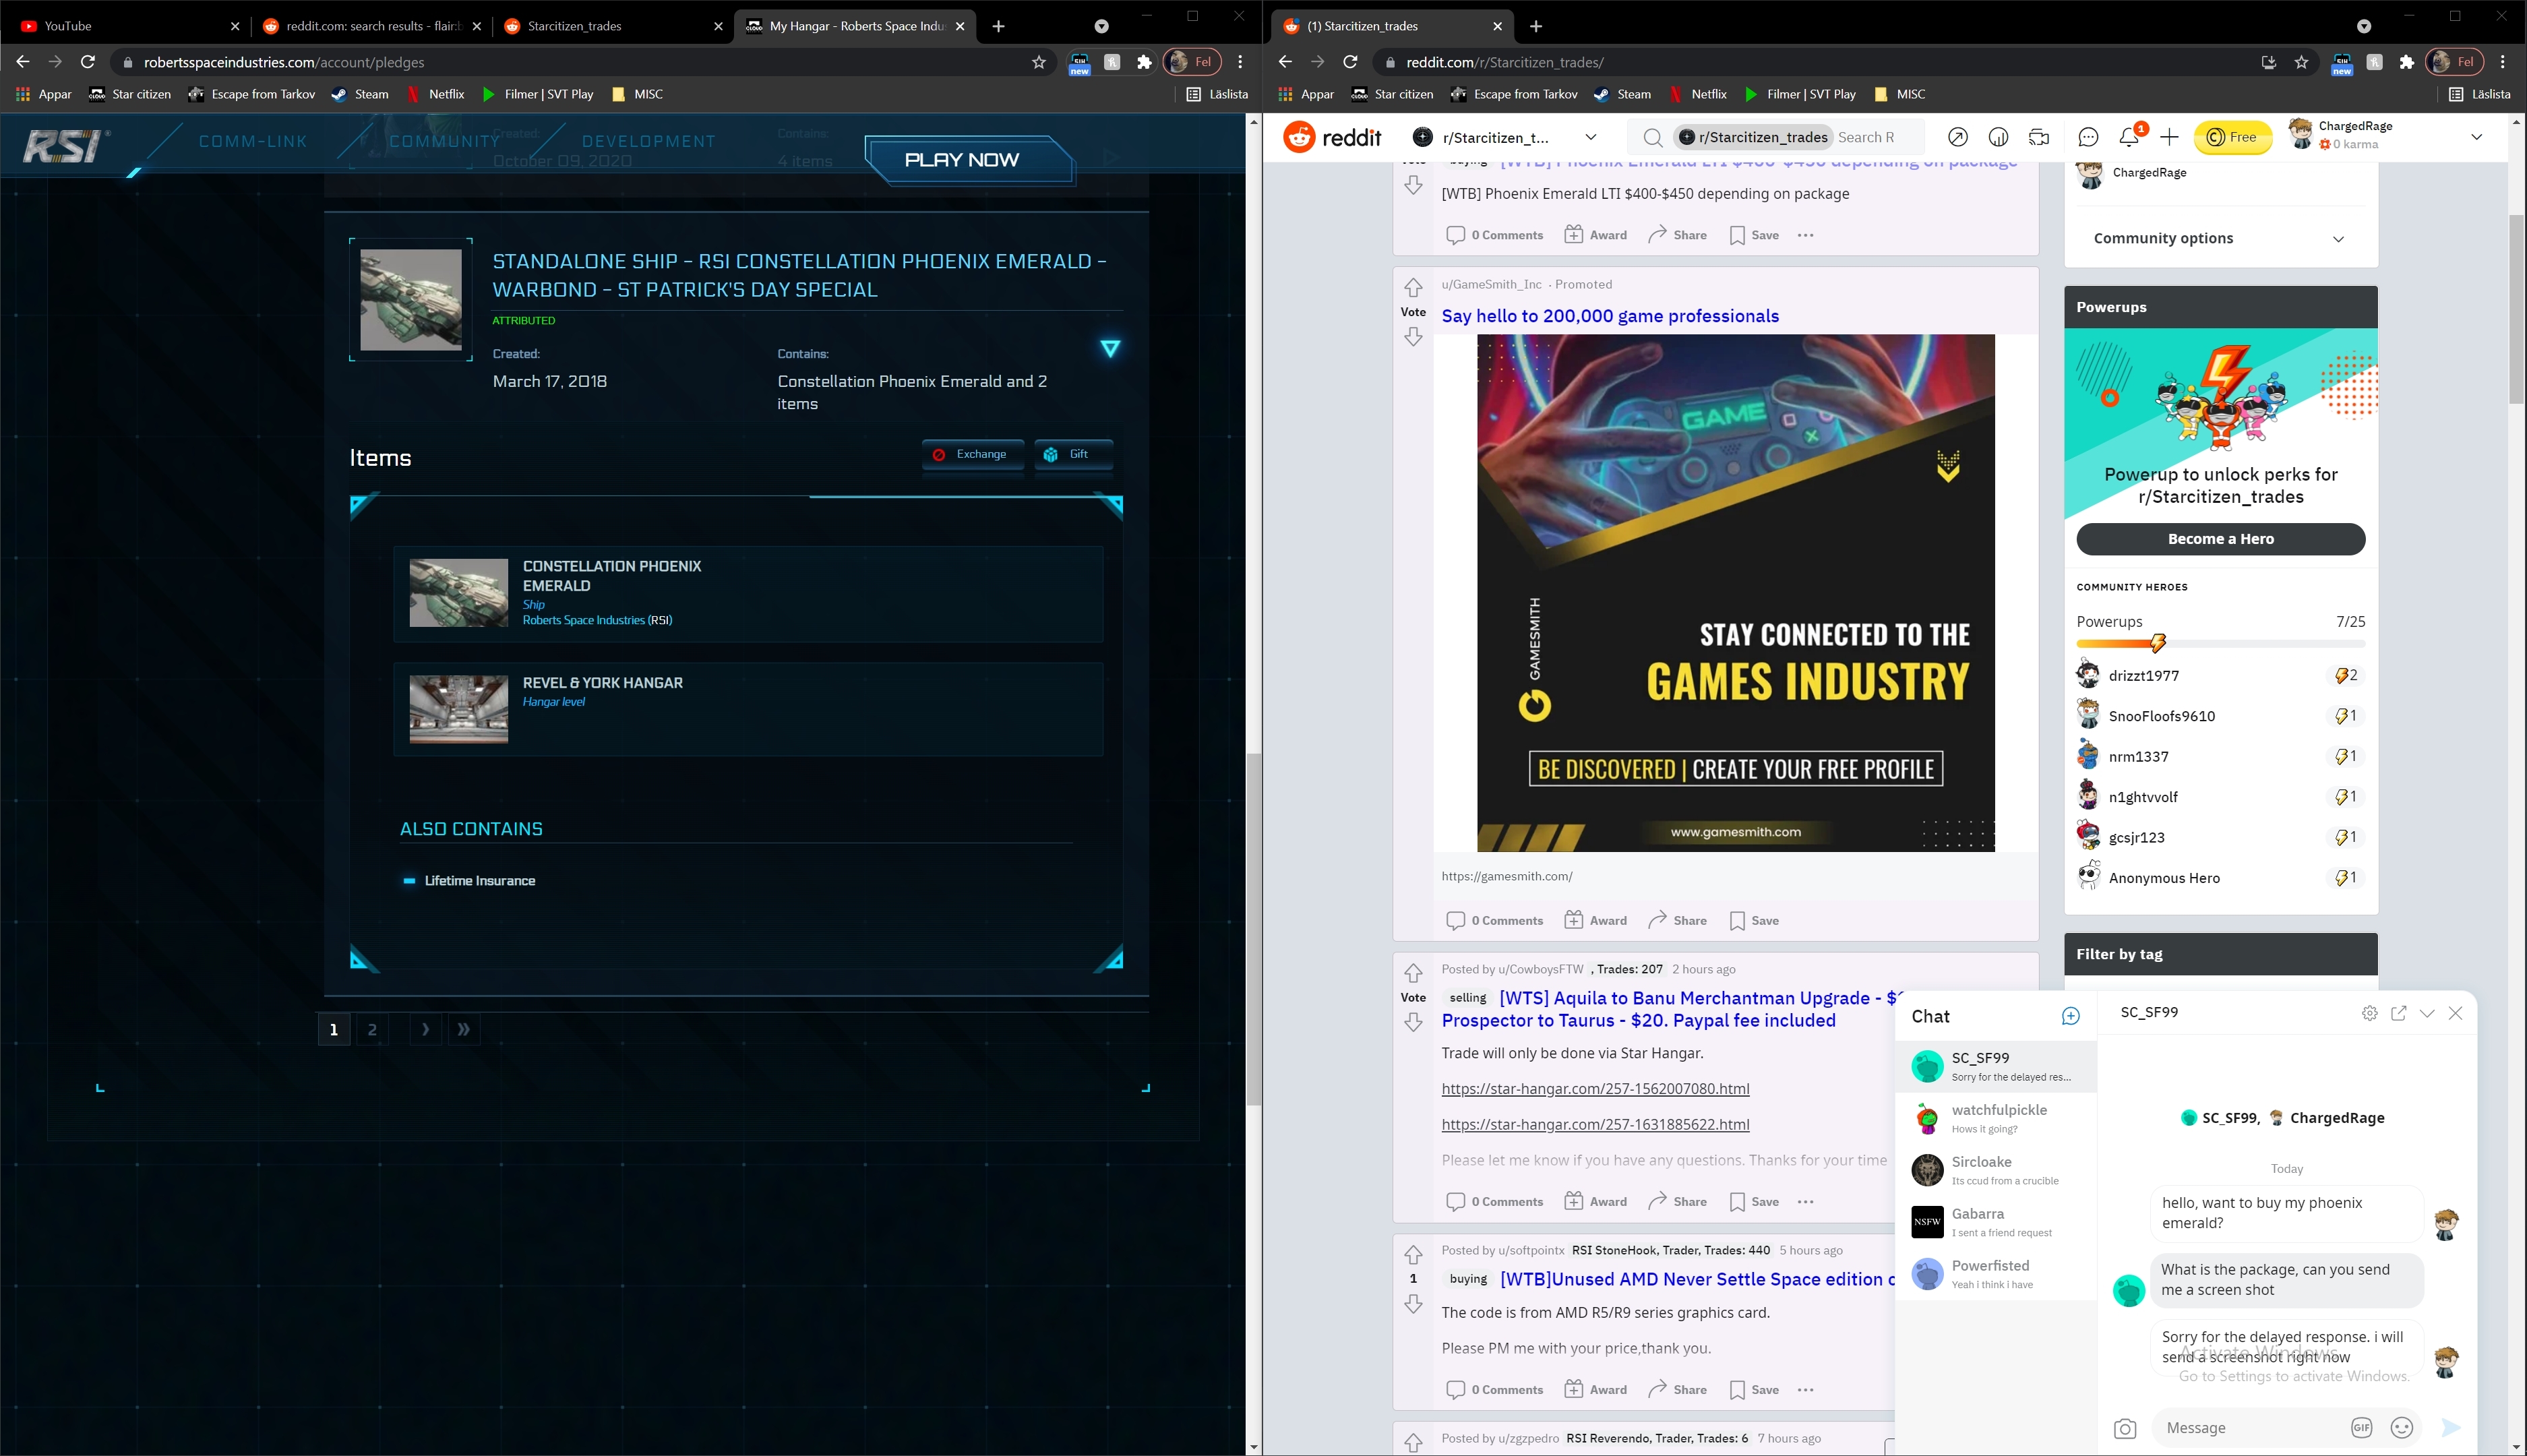Open ChargedRage user account dropdown
The image size is (2527, 1456).
(x=2476, y=137)
